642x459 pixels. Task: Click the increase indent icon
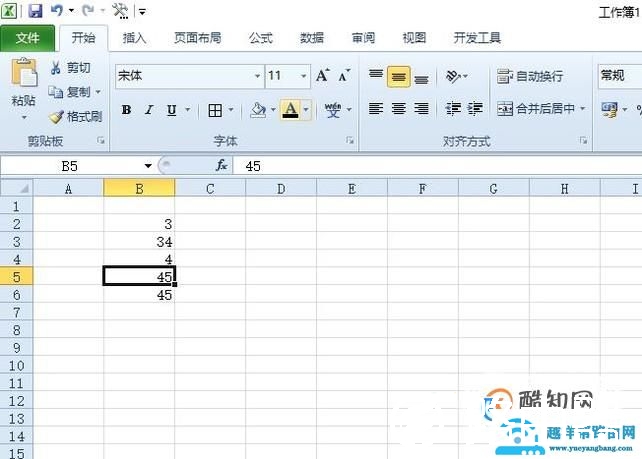[x=475, y=109]
